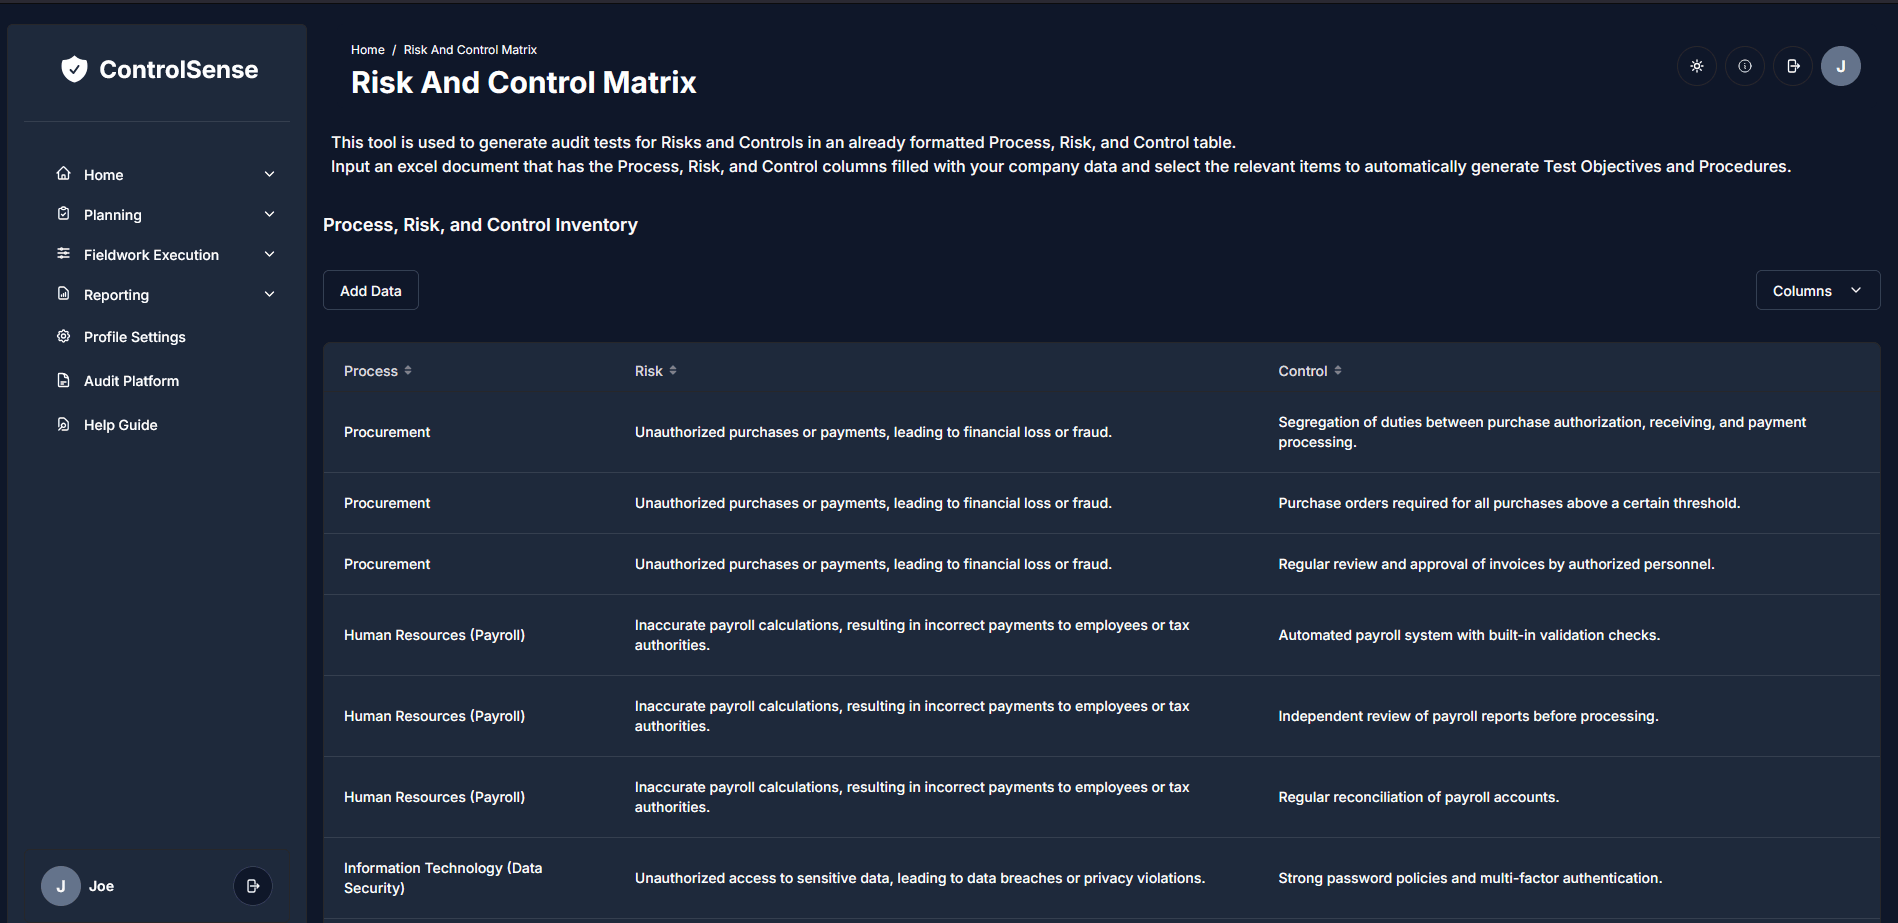
Task: Expand the Home menu chevron
Action: pyautogui.click(x=269, y=175)
